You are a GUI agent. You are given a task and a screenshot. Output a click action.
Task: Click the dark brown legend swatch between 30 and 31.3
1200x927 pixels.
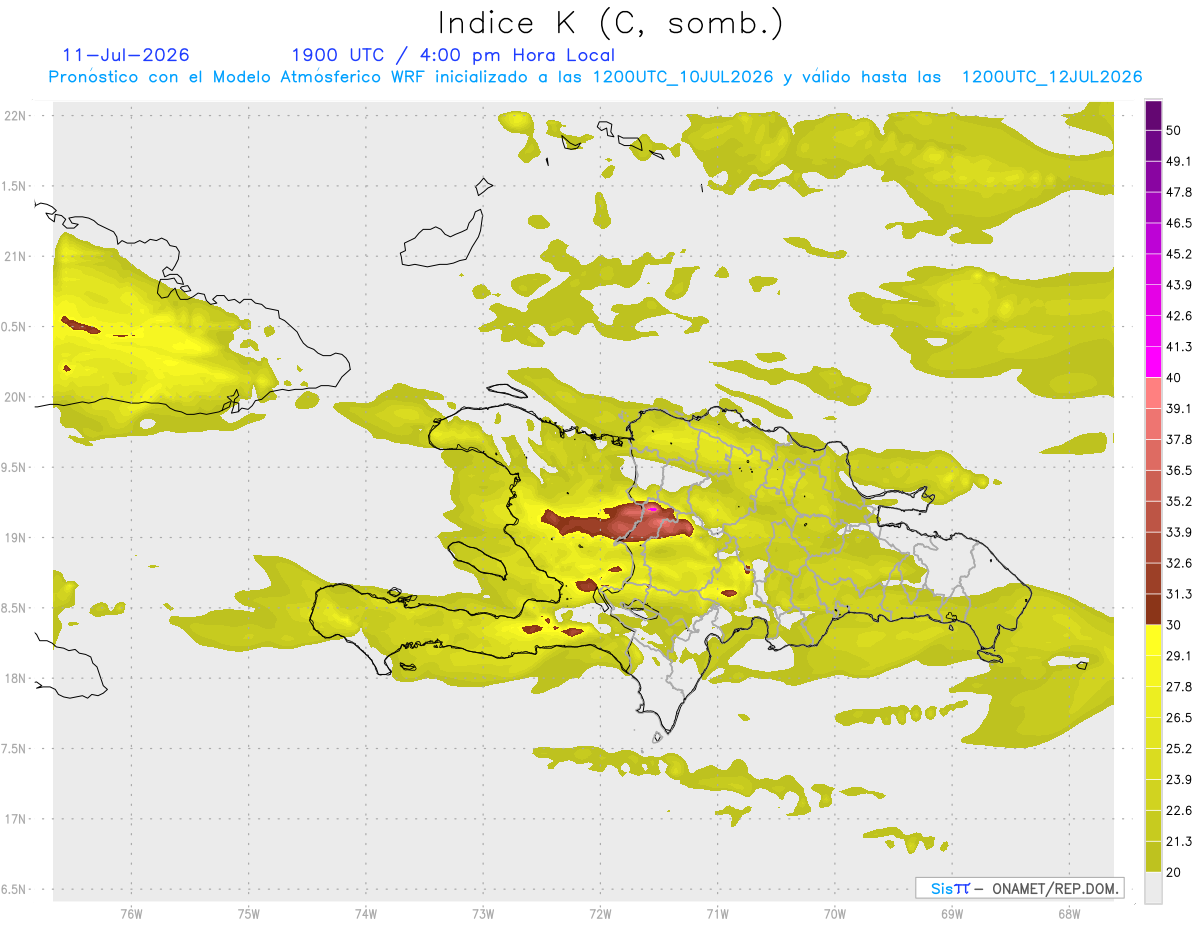pos(1153,609)
